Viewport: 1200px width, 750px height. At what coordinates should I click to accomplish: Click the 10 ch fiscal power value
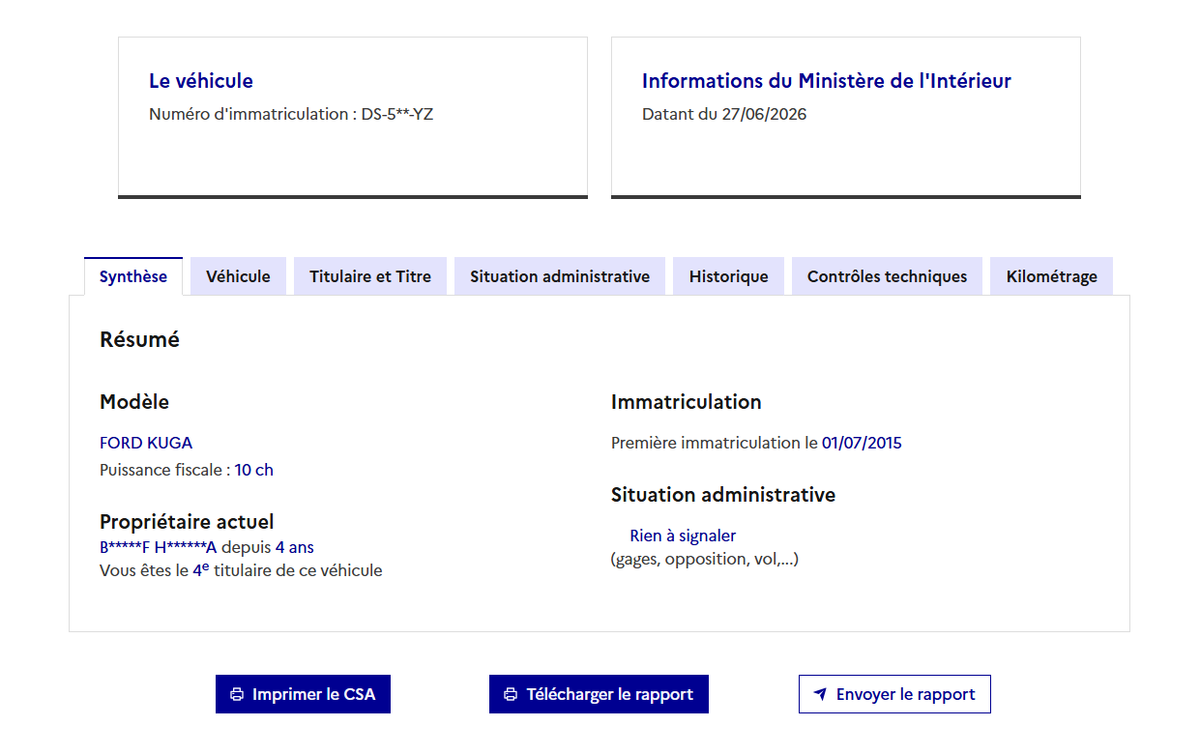pyautogui.click(x=254, y=470)
